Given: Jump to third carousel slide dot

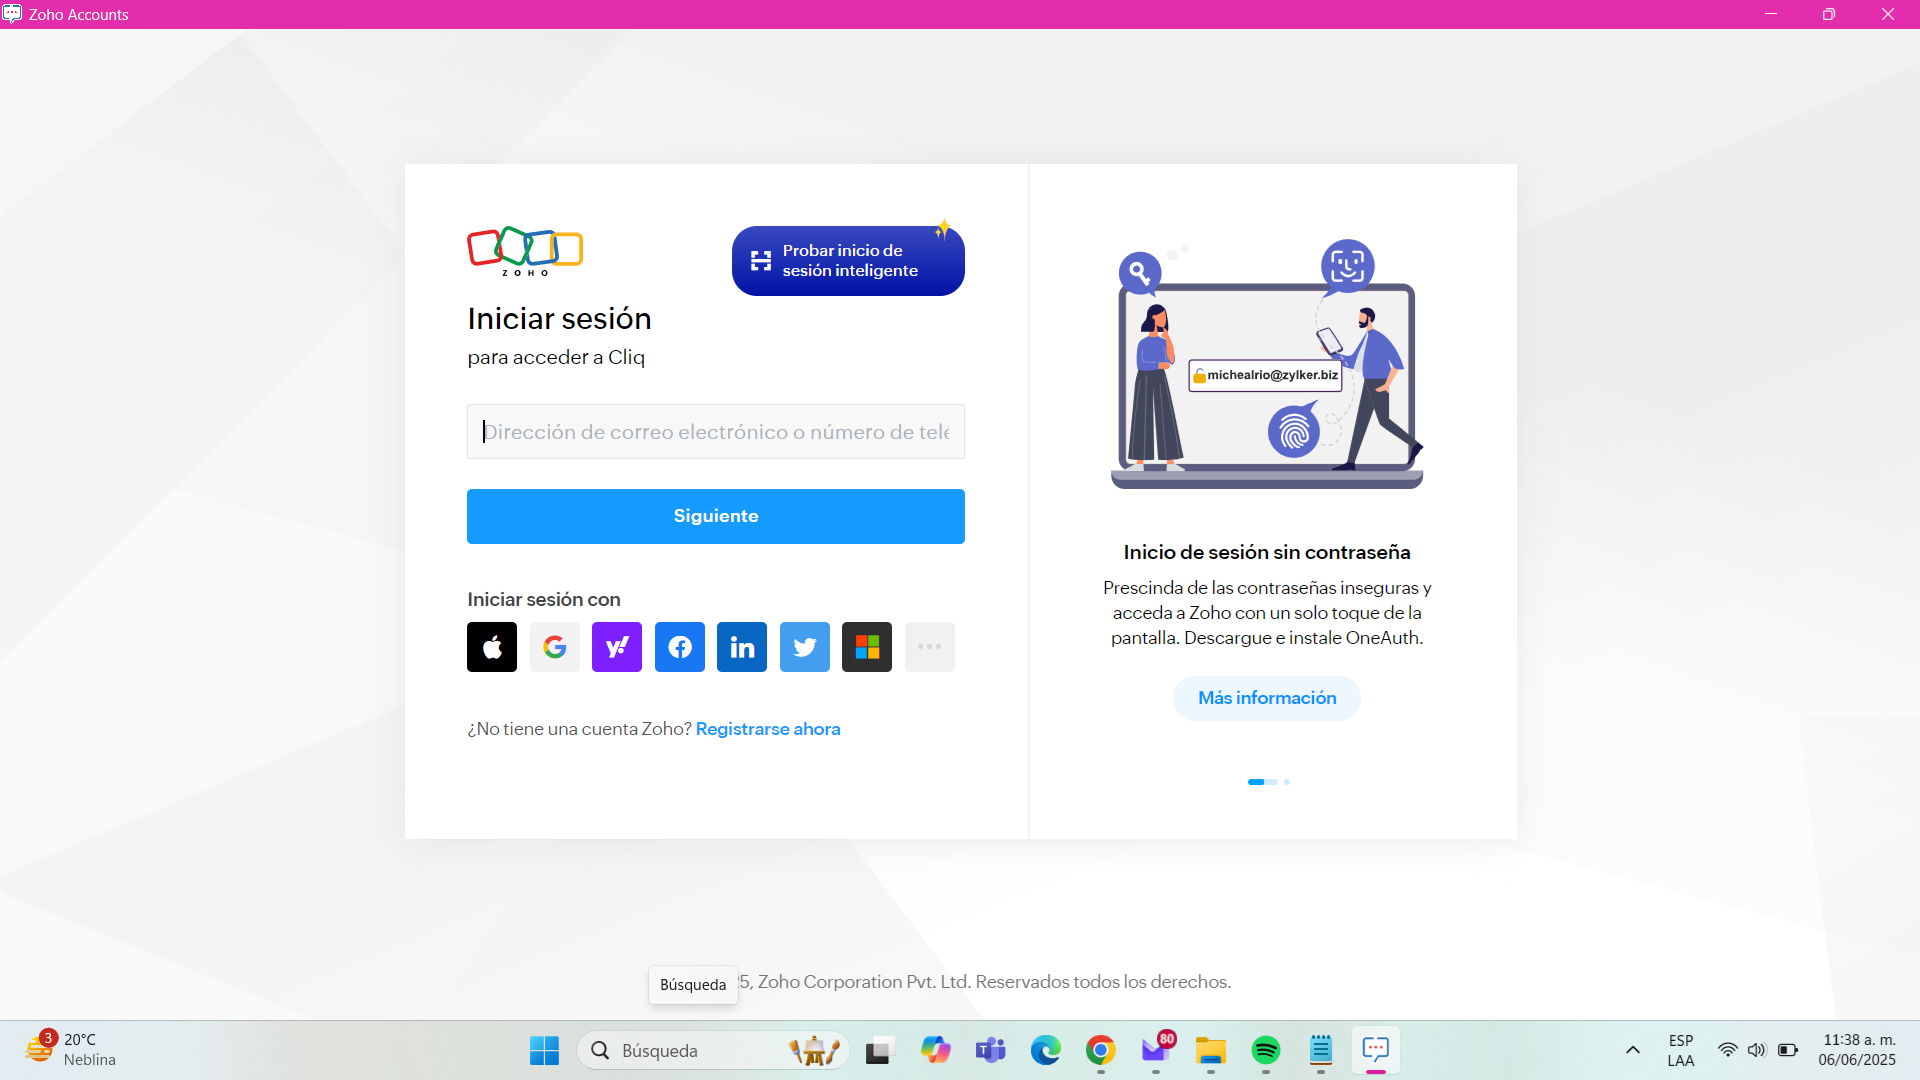Looking at the screenshot, I should 1287,782.
